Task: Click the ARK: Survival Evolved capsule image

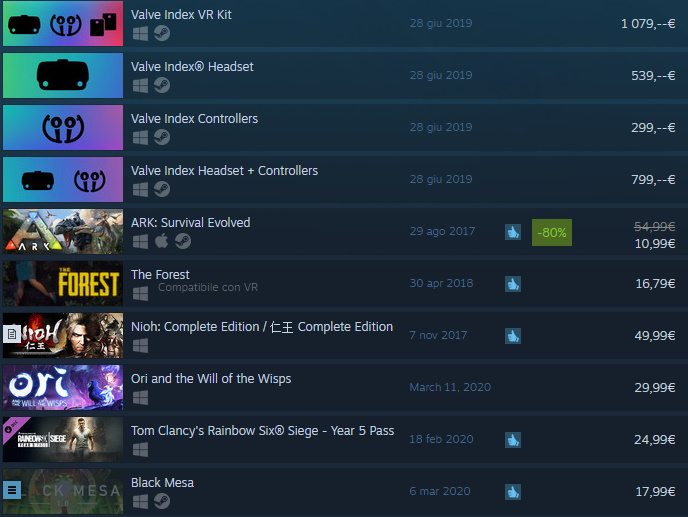Action: click(x=63, y=231)
